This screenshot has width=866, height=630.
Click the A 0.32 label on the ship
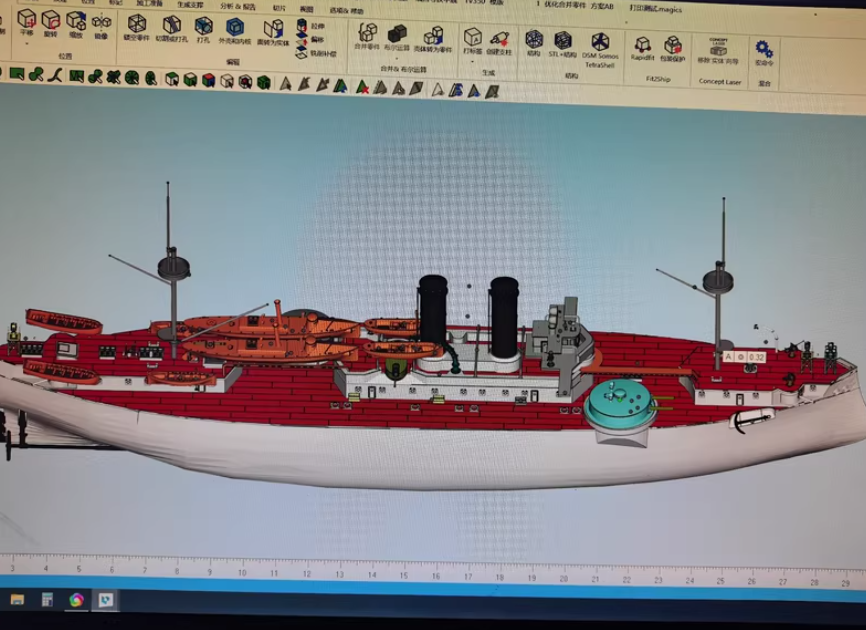744,357
